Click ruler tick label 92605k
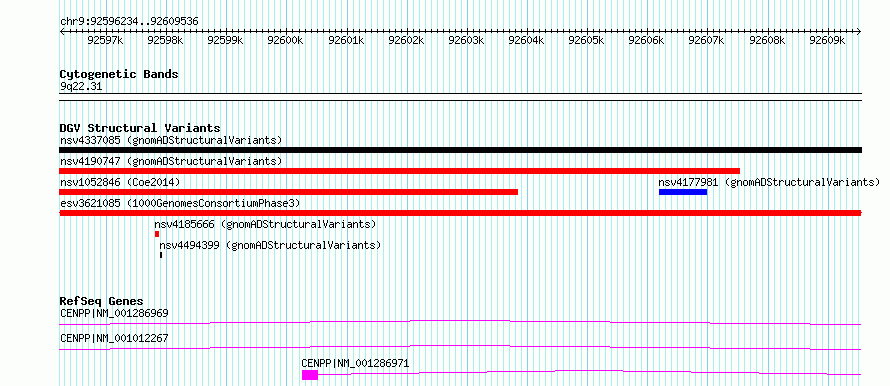890x386 pixels. tap(586, 40)
